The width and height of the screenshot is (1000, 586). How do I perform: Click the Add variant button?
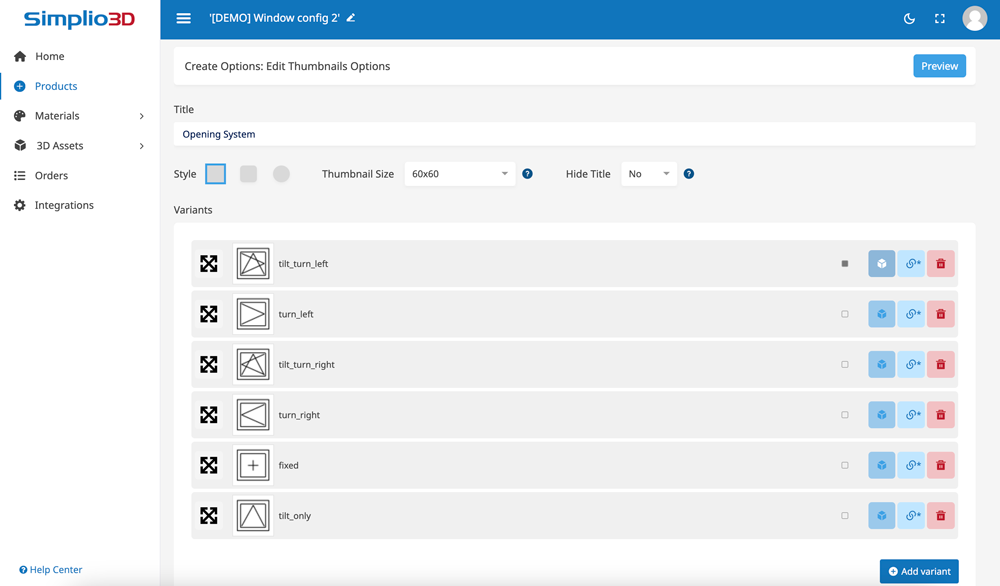(x=919, y=571)
